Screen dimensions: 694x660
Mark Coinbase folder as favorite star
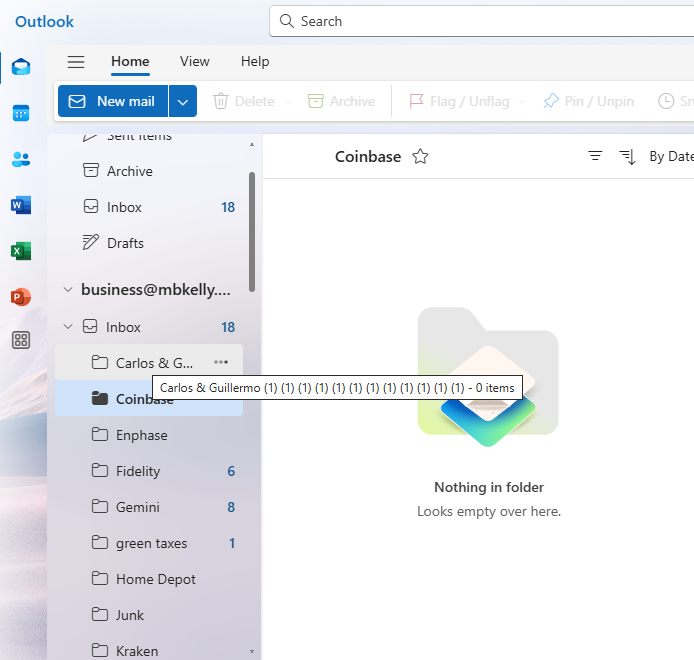[x=420, y=157]
